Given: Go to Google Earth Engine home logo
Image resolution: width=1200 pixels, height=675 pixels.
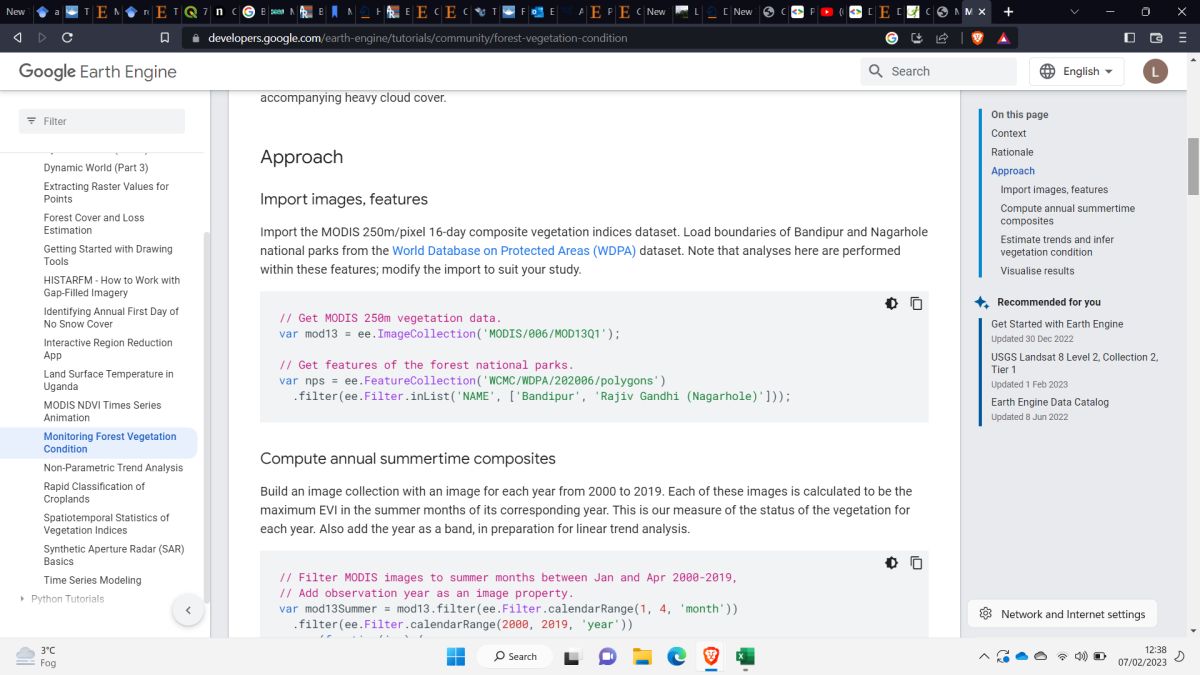Looking at the screenshot, I should (98, 72).
